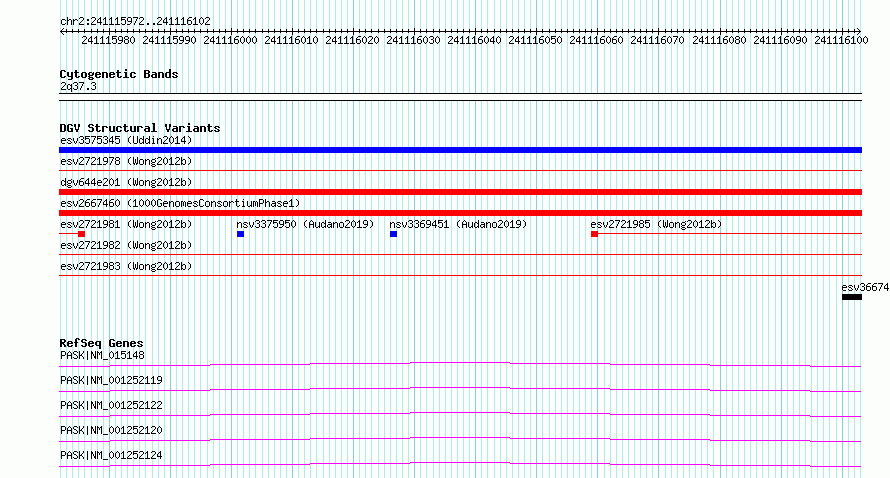Click the thick red esv2667460 variant bar

[460, 213]
